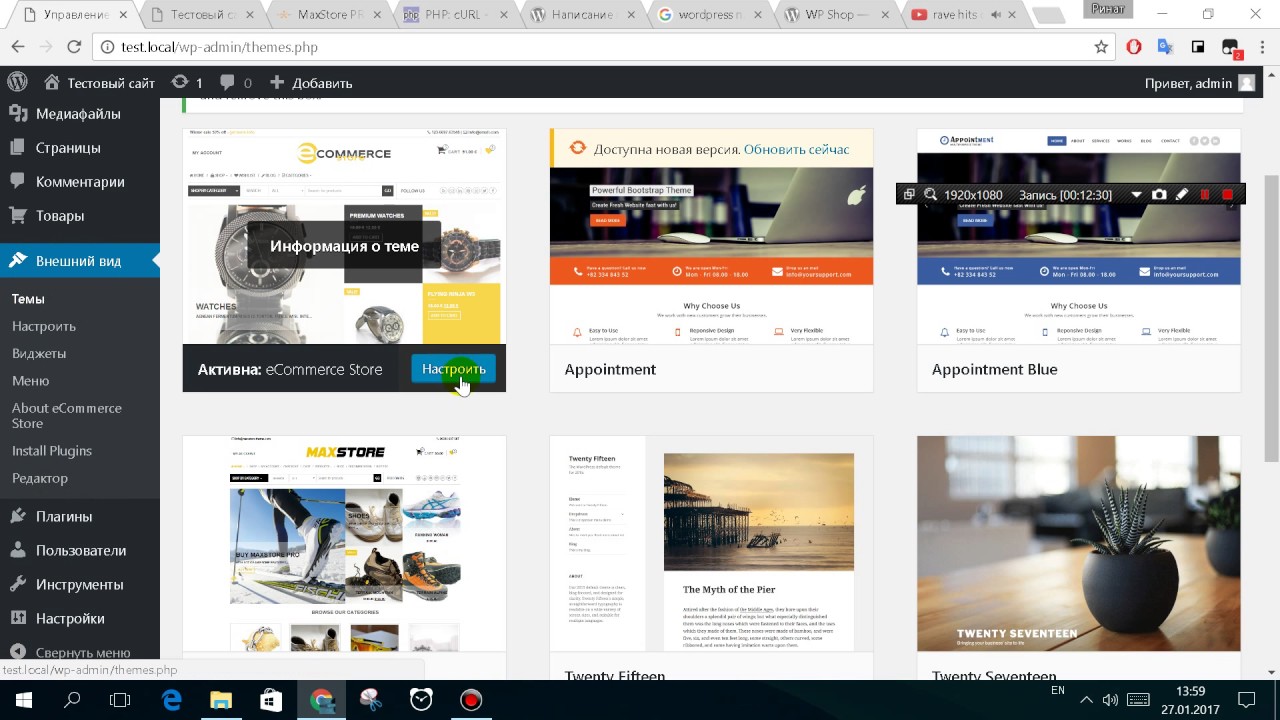This screenshot has width=1280, height=720.
Task: Take screenshot with recorder camera icon
Action: [x=1159, y=195]
